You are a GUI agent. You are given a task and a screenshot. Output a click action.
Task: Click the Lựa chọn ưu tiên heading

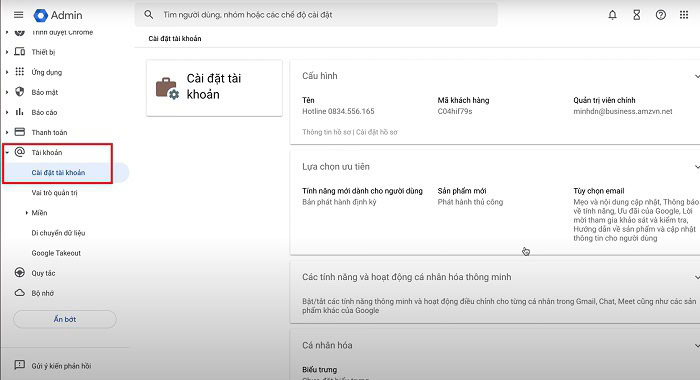click(x=336, y=167)
